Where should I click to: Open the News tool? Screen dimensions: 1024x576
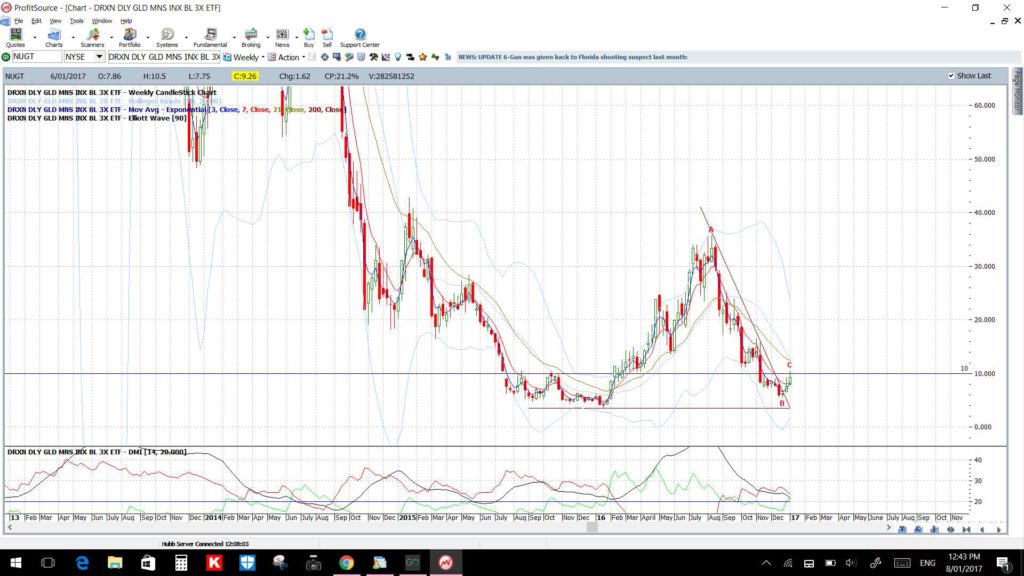coord(282,37)
